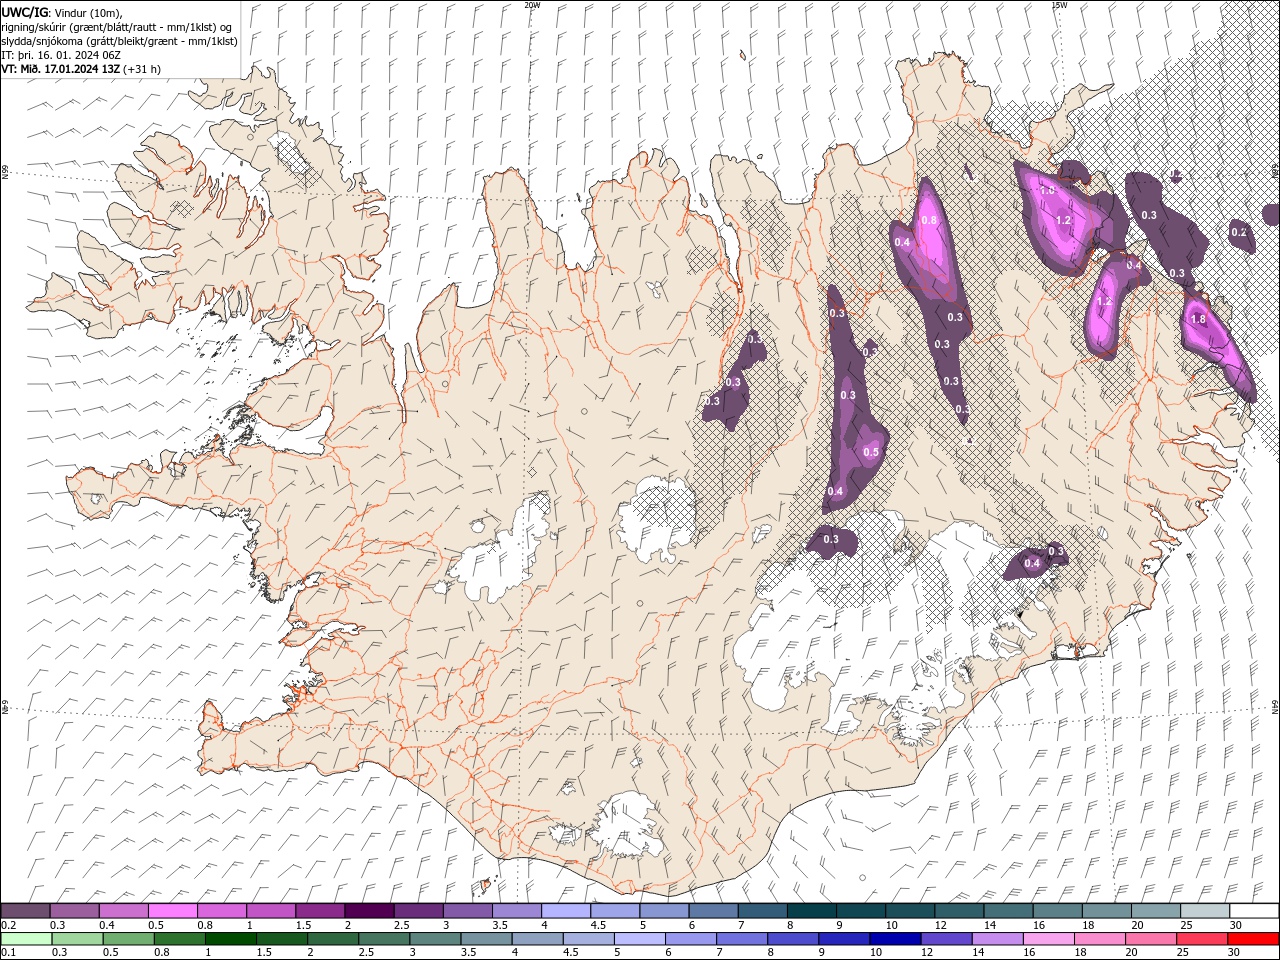Pick the bright red swatch at 30, lower legend

click(1254, 939)
